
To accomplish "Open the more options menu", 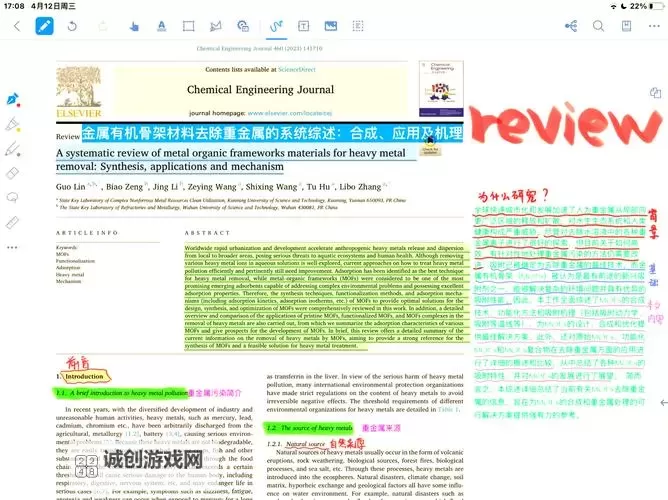I will click(x=654, y=26).
